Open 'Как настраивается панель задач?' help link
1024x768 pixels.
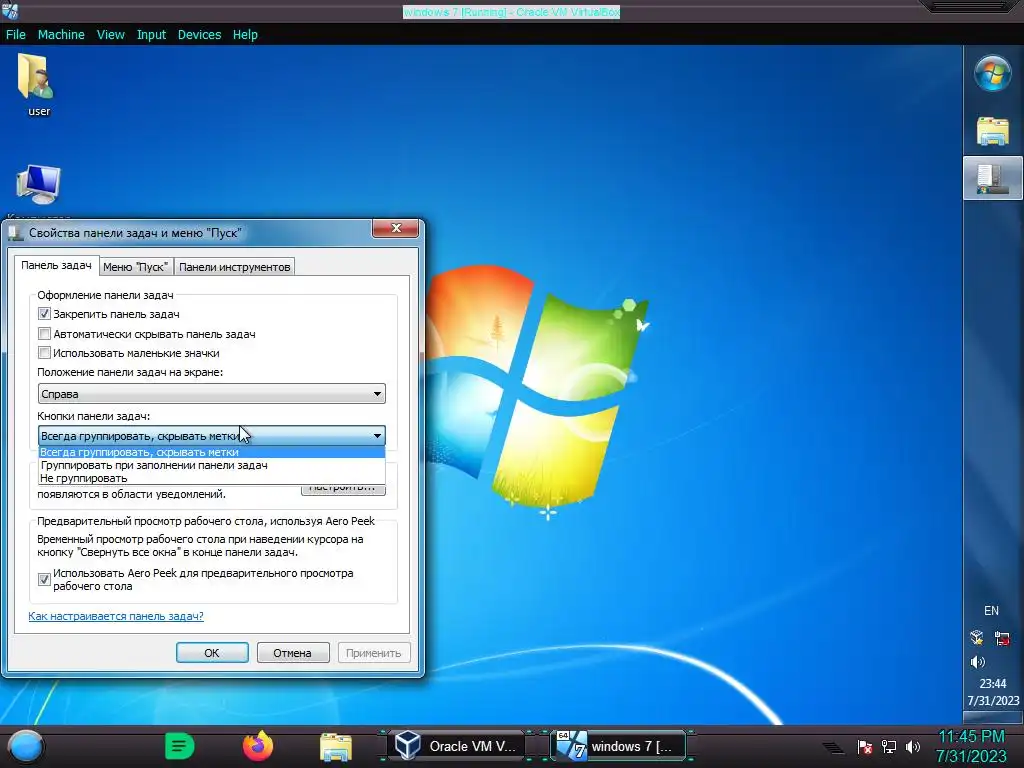tap(116, 616)
